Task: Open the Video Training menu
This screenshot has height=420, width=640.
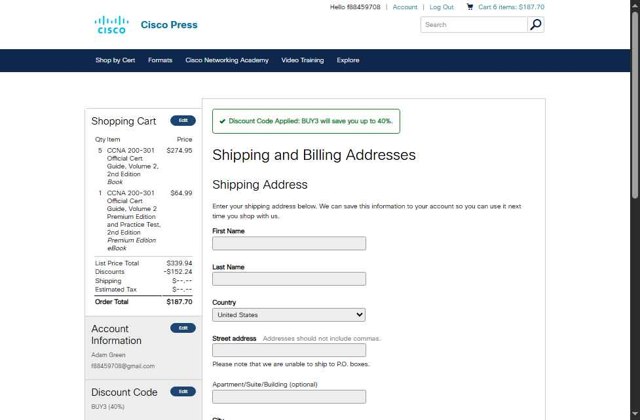Action: tap(302, 60)
